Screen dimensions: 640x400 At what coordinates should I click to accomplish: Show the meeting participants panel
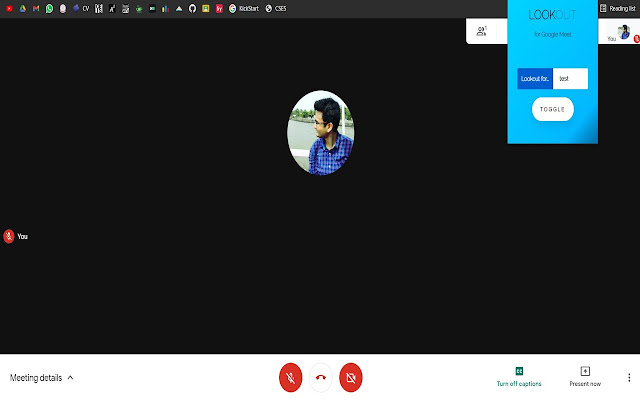(482, 31)
